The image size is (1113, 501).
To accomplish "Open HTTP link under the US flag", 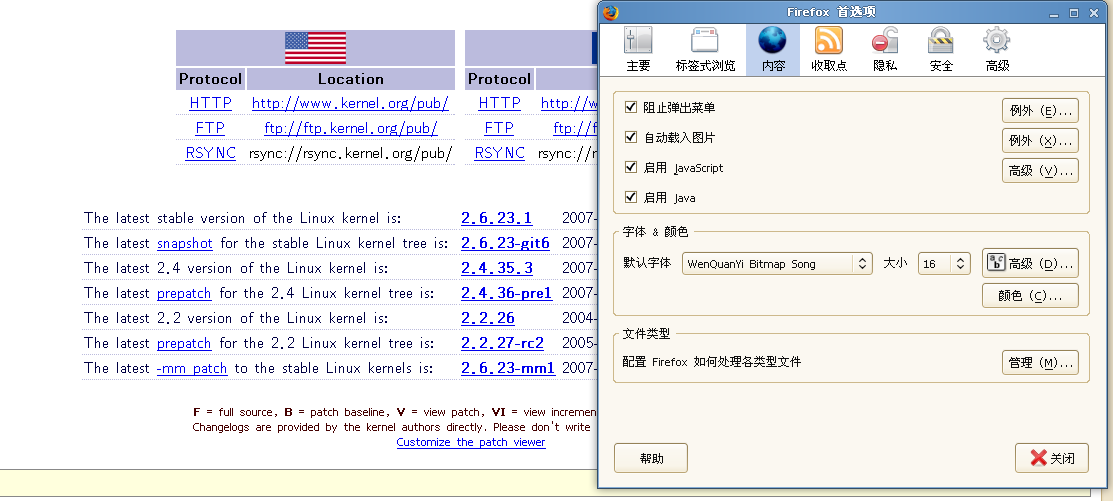I will pyautogui.click(x=210, y=103).
